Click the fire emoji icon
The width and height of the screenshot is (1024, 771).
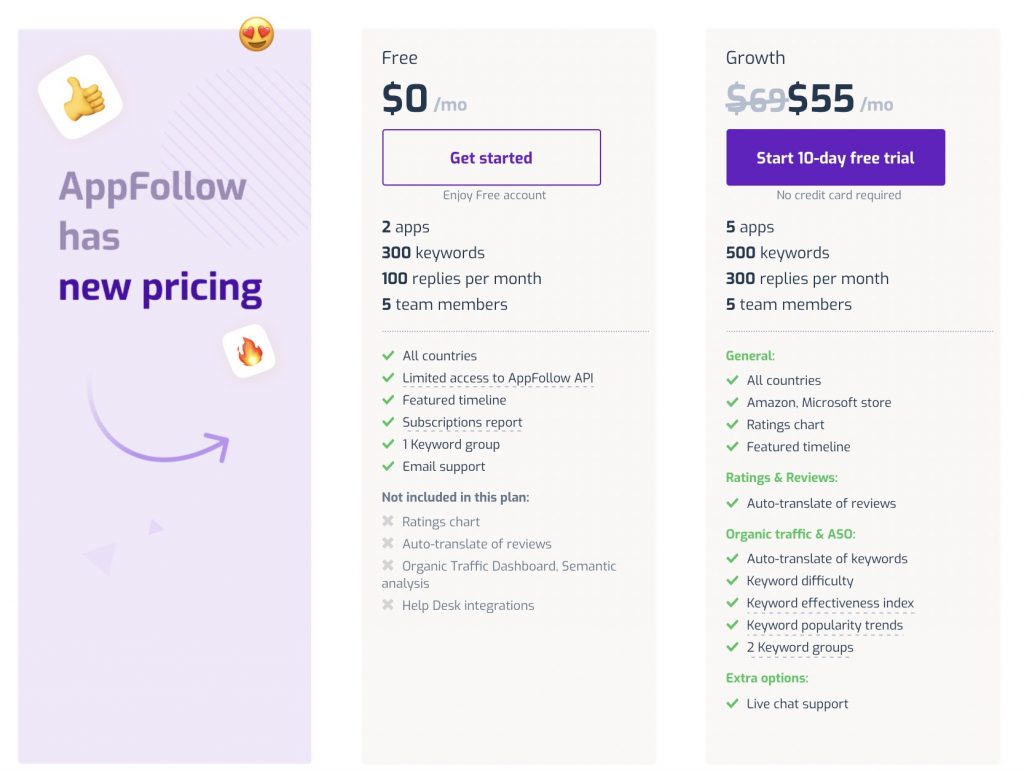(249, 351)
